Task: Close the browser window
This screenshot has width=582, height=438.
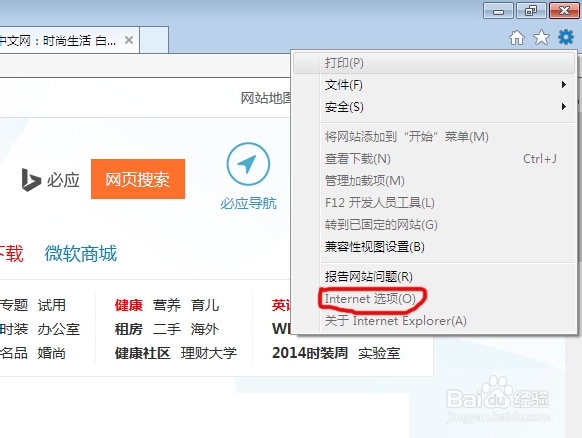Action: [564, 11]
